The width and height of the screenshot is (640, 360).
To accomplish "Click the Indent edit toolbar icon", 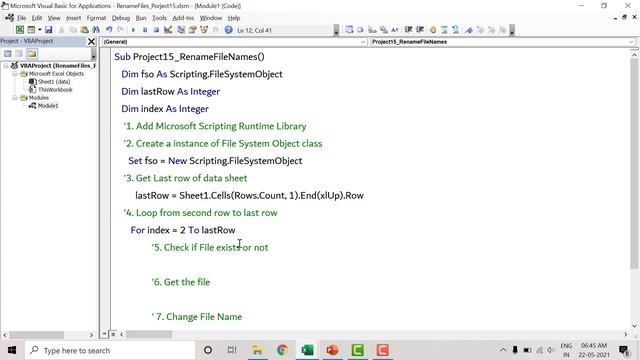I will [408, 30].
